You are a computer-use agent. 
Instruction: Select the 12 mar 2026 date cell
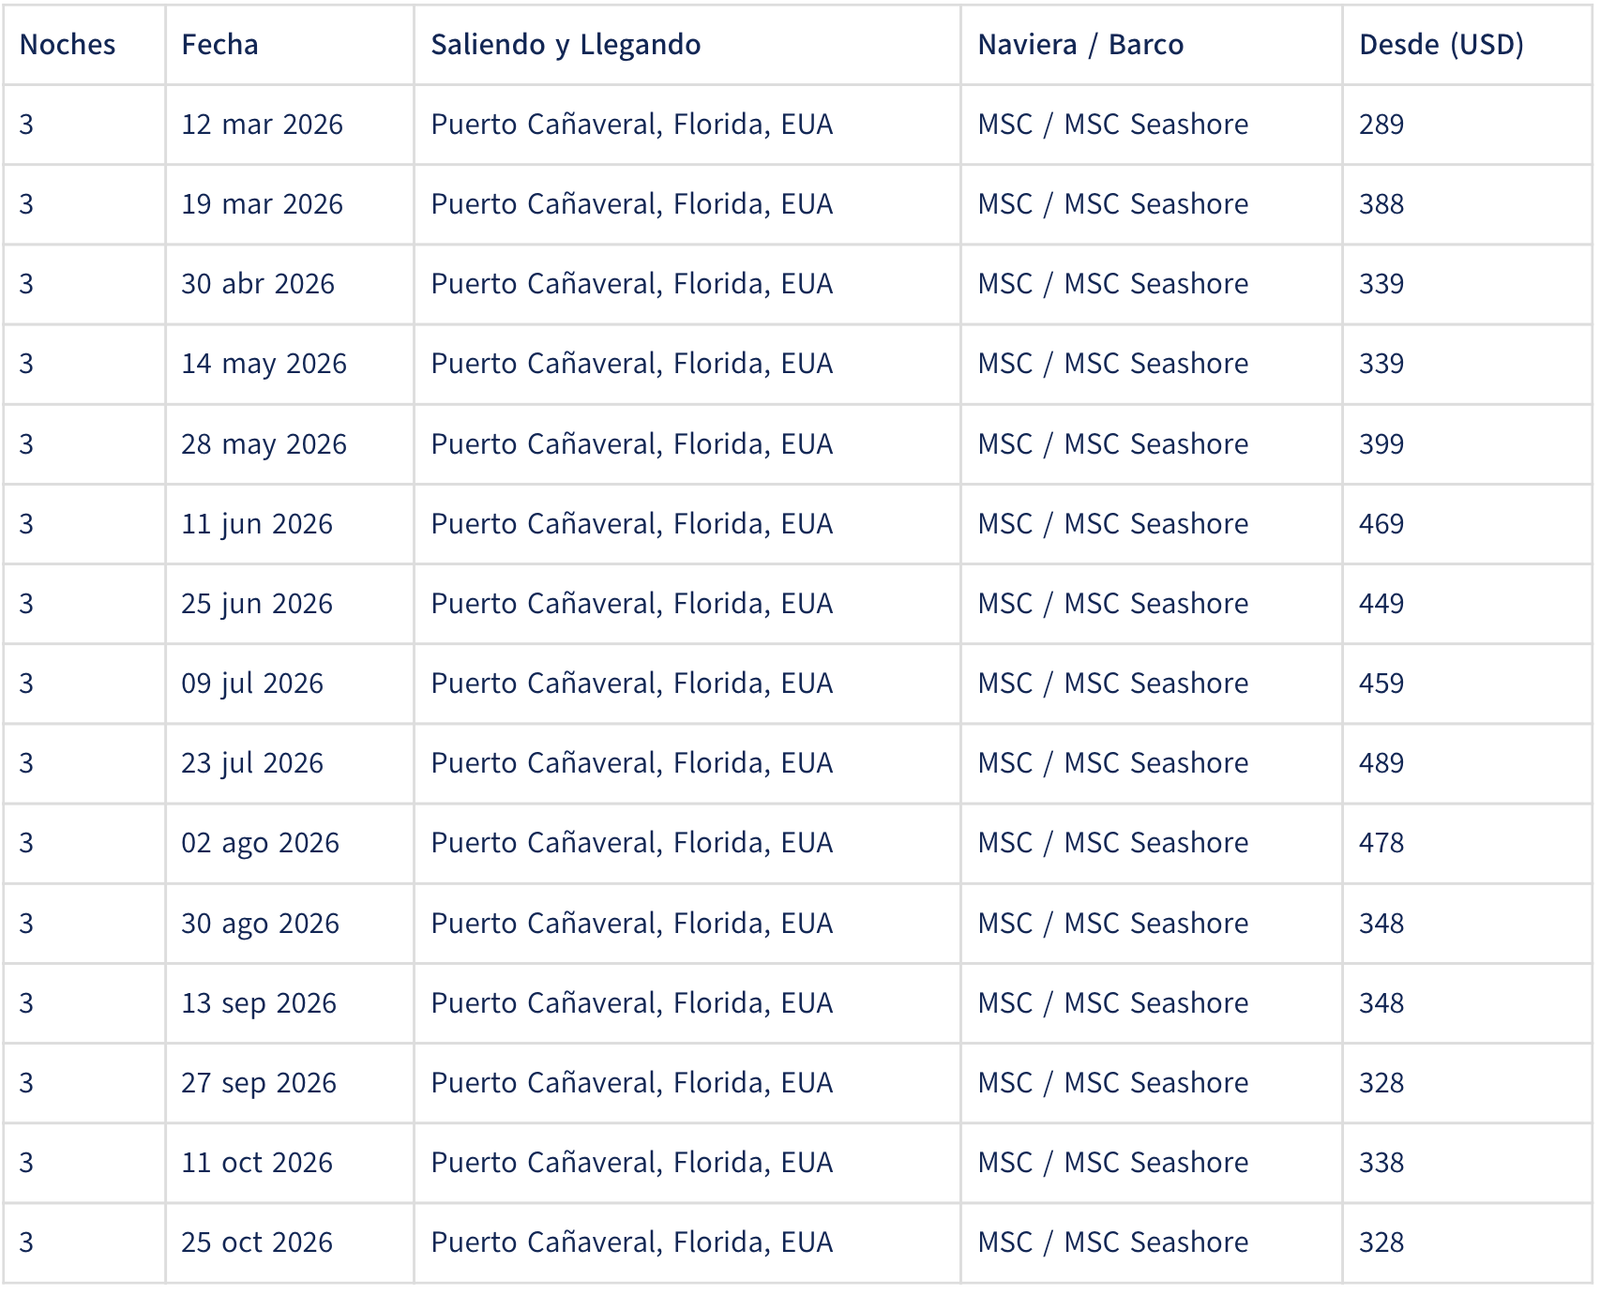(262, 125)
